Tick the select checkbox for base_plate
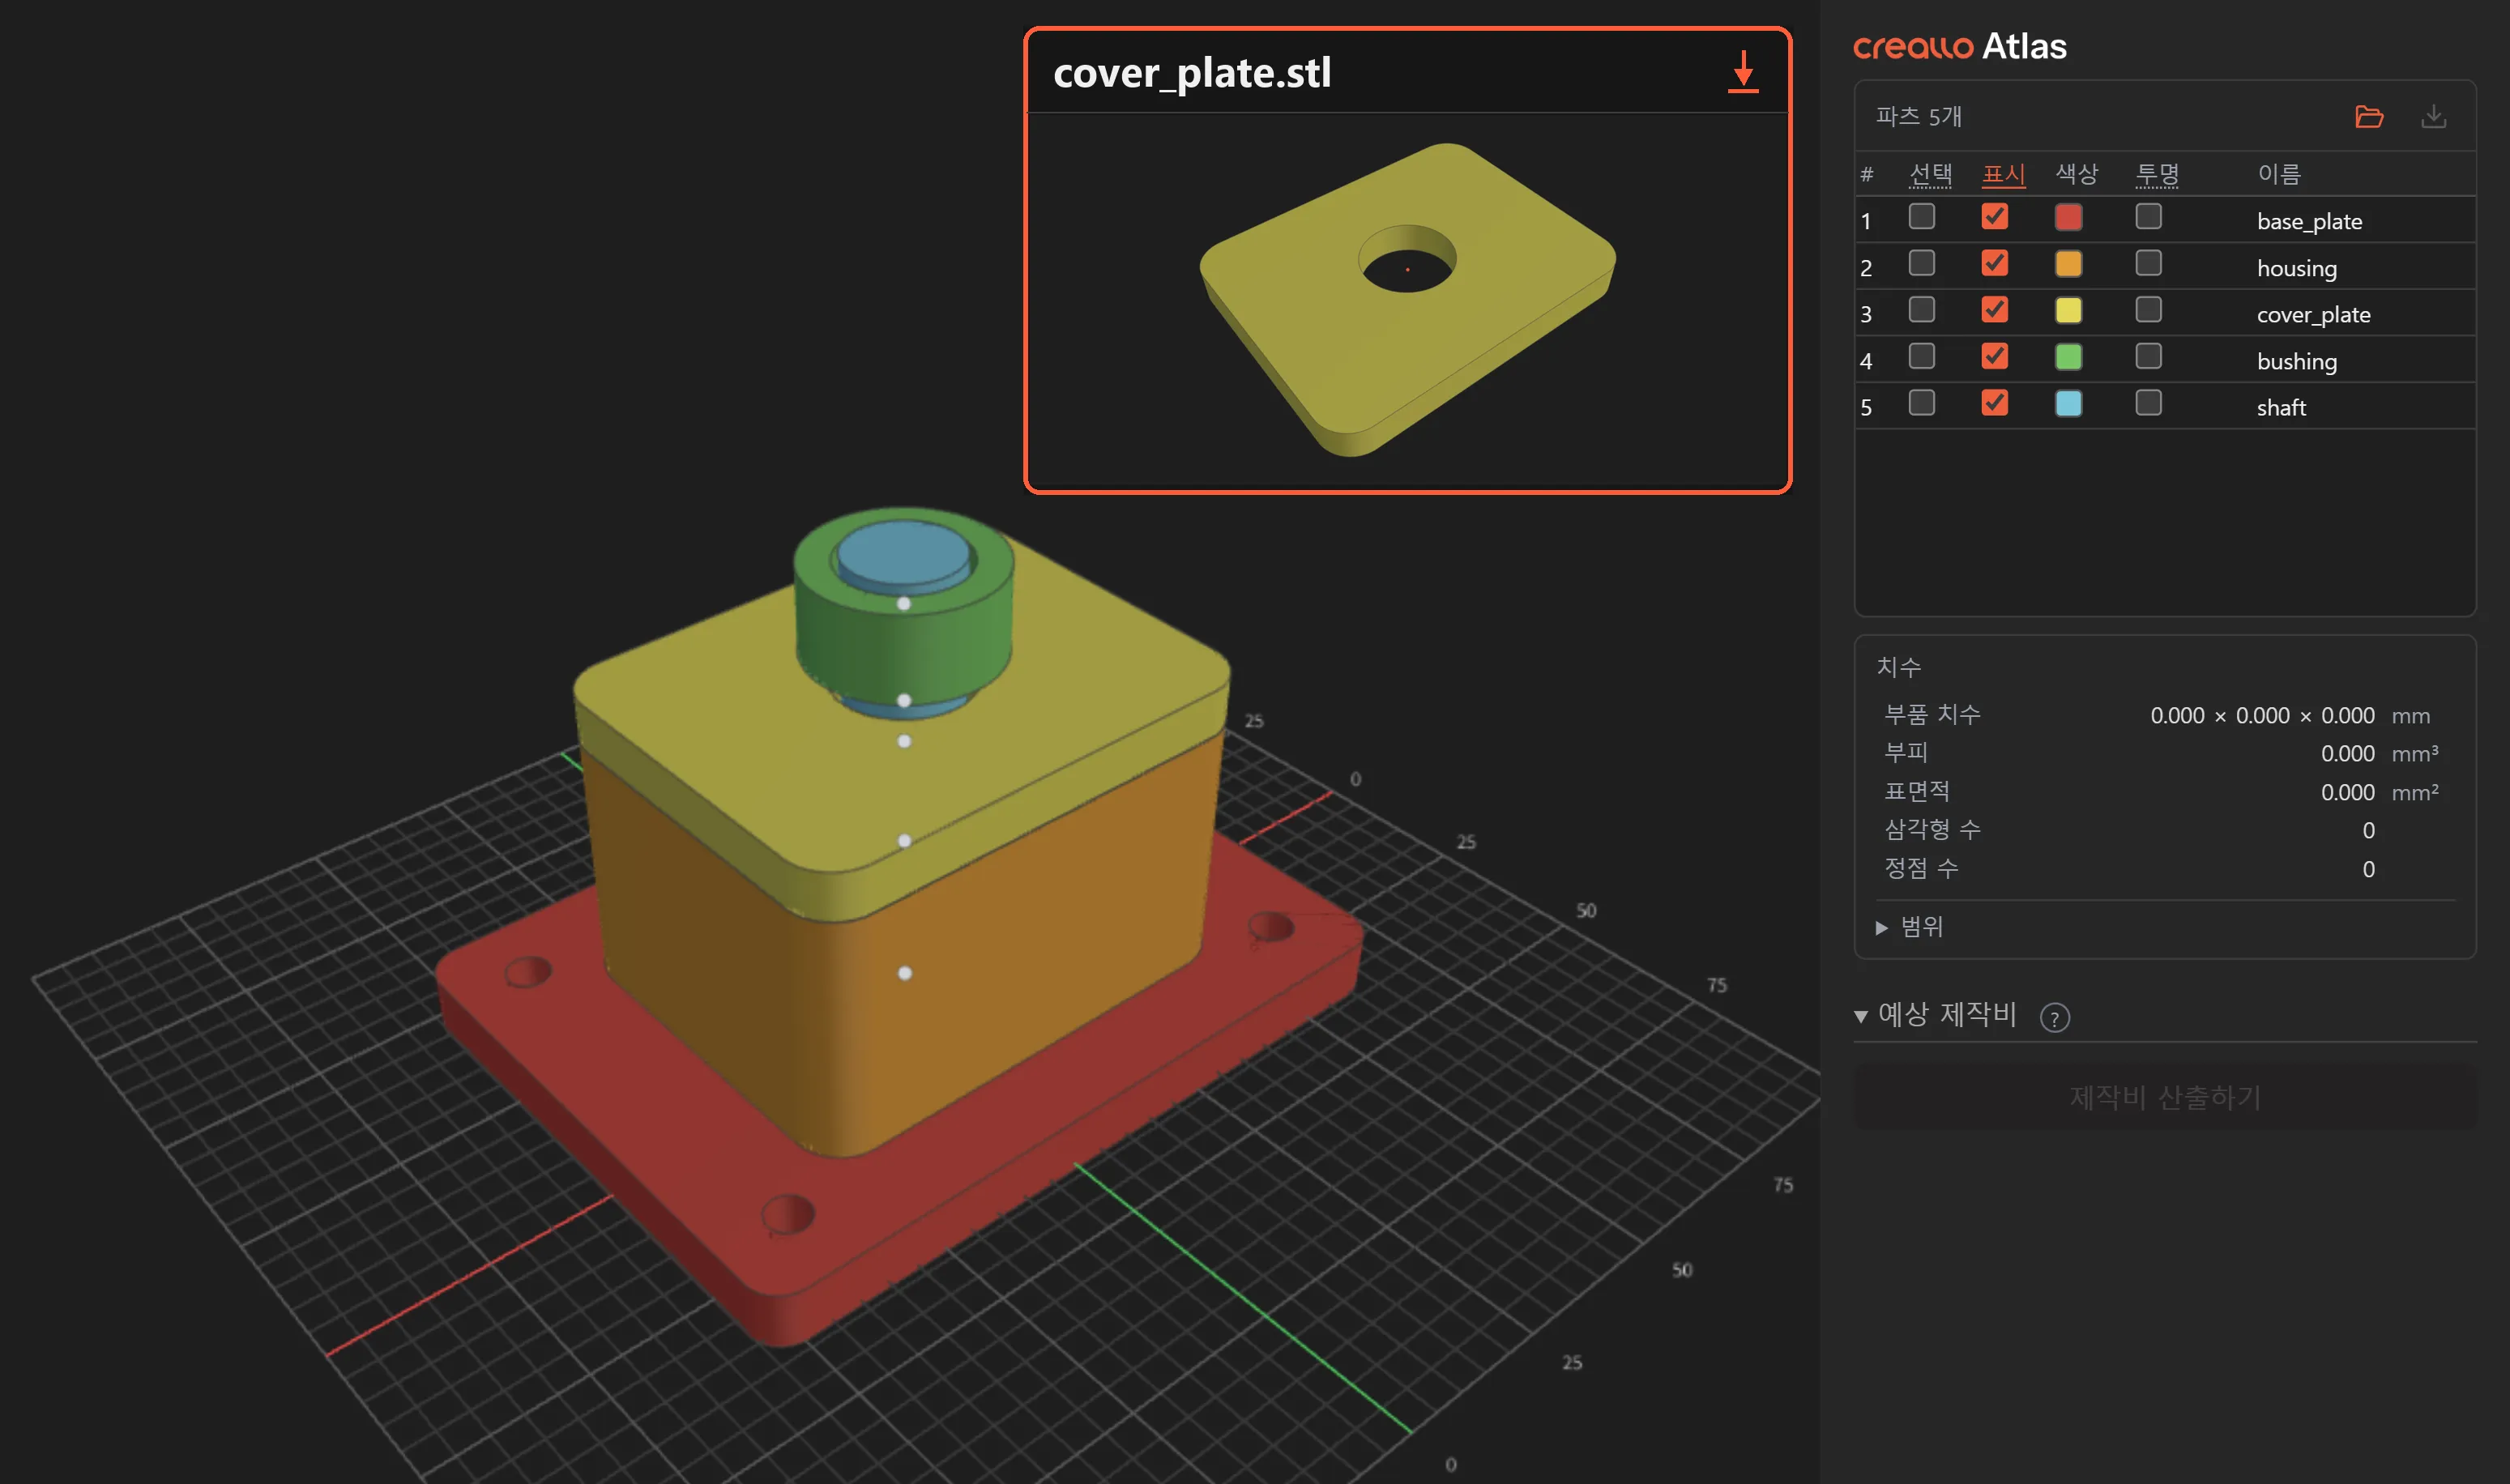This screenshot has height=1484, width=2510. point(1921,217)
